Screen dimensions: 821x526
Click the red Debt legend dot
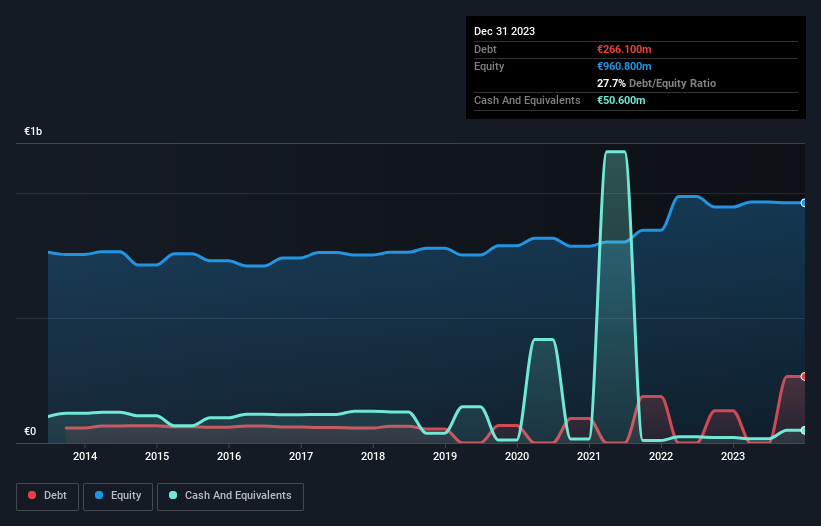tap(32, 495)
